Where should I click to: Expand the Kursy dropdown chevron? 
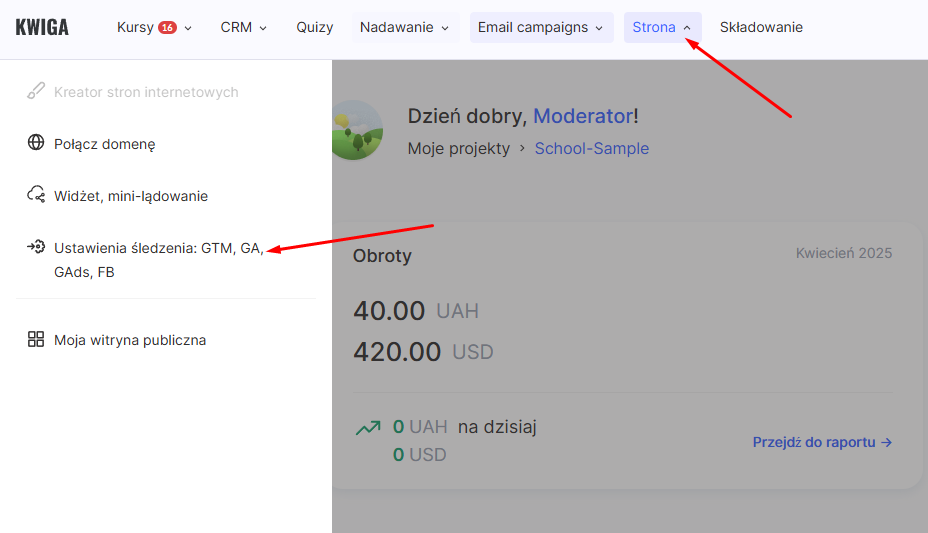(188, 28)
